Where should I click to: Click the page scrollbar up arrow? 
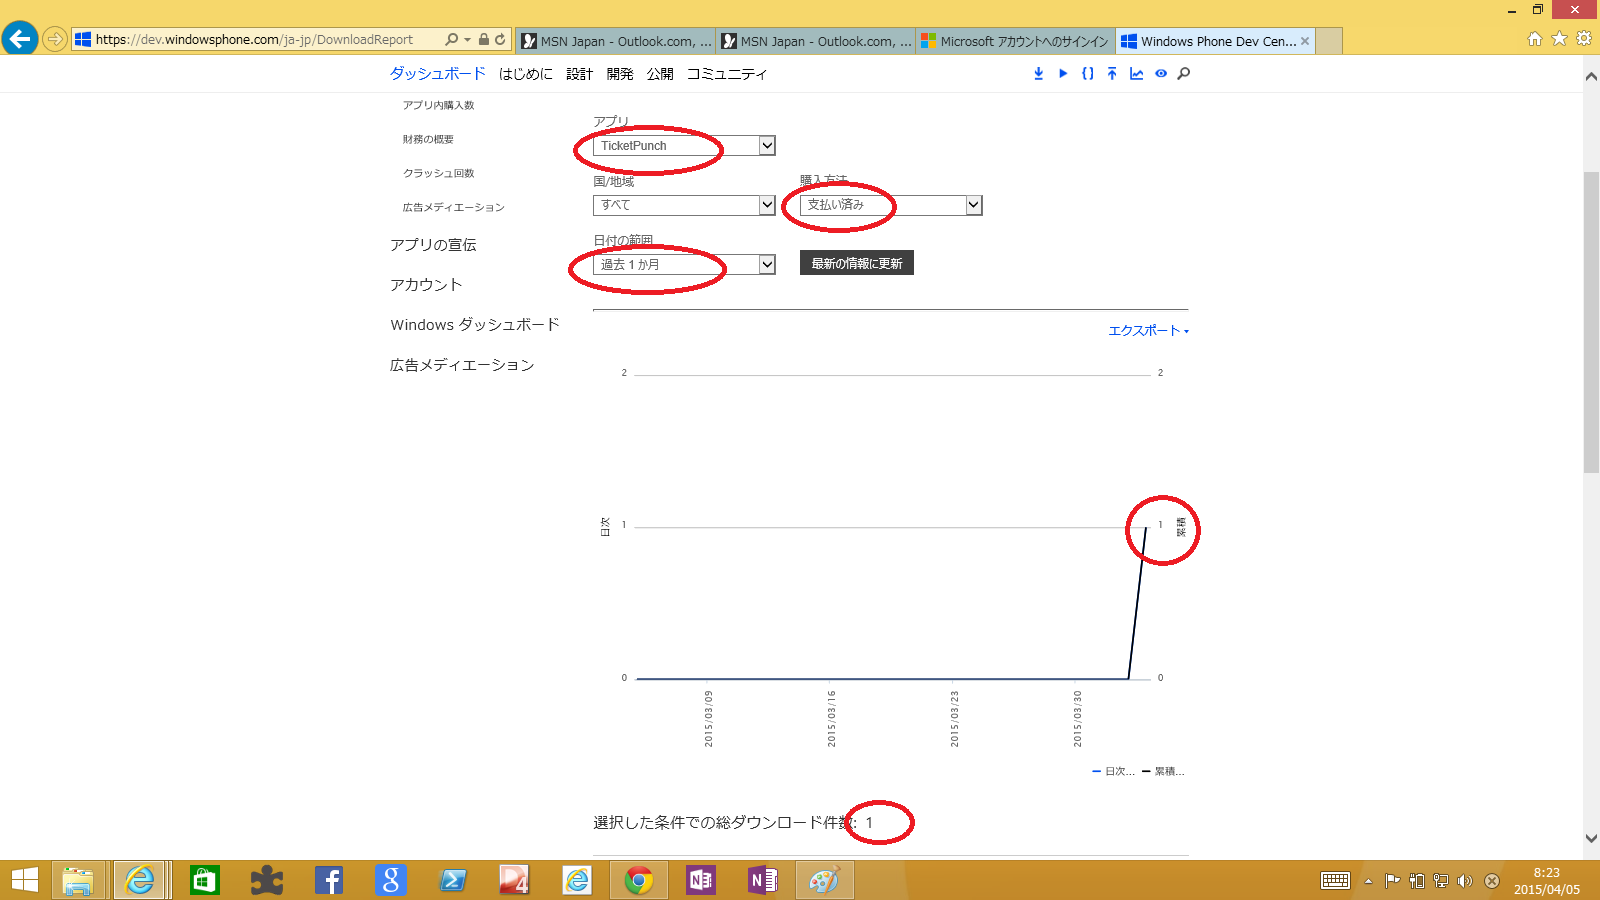coord(1591,76)
